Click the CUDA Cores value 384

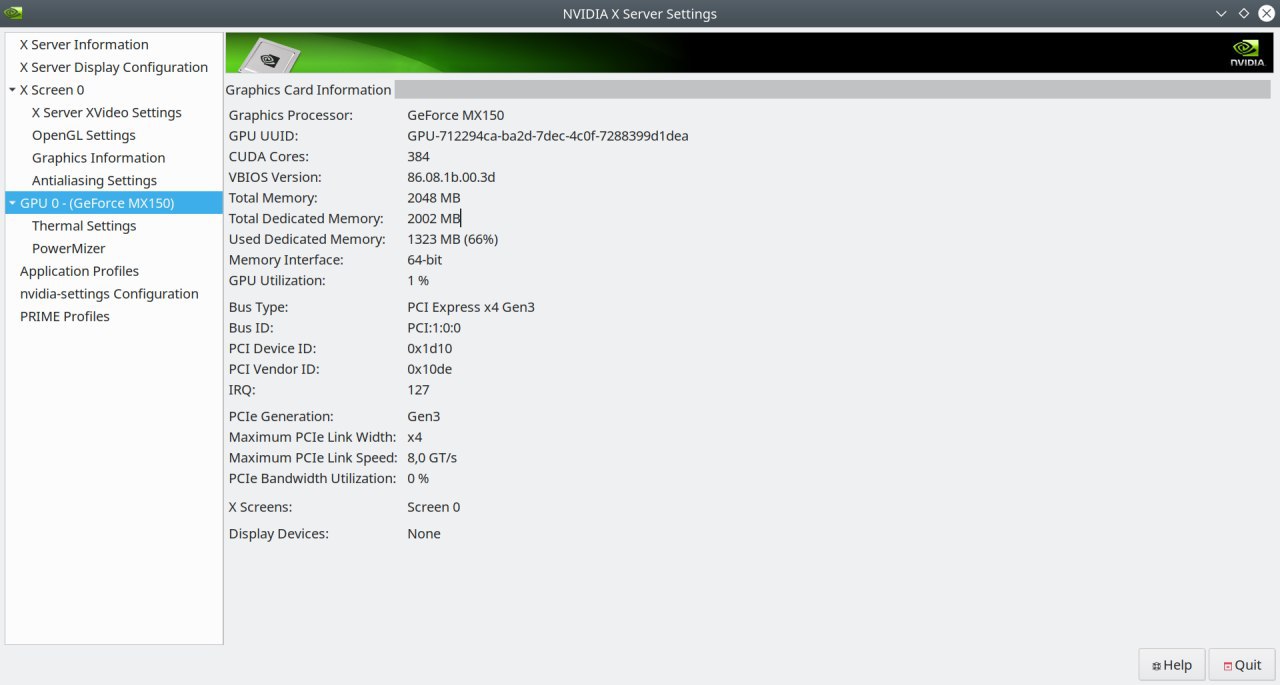click(x=418, y=157)
